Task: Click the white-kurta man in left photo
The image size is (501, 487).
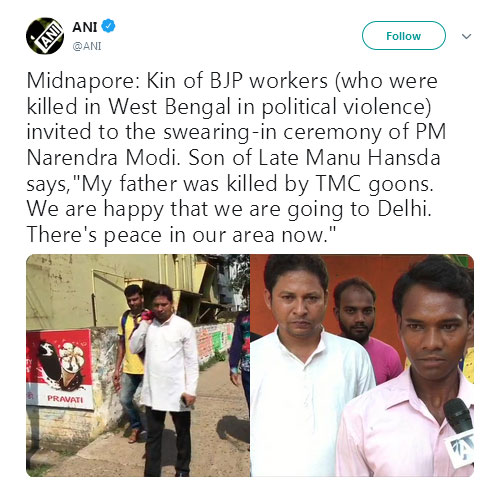Action: click(x=167, y=380)
